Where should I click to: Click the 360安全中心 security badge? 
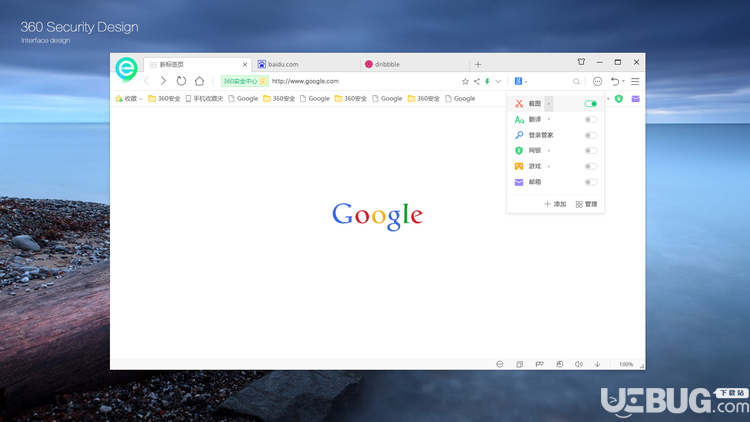[x=244, y=81]
